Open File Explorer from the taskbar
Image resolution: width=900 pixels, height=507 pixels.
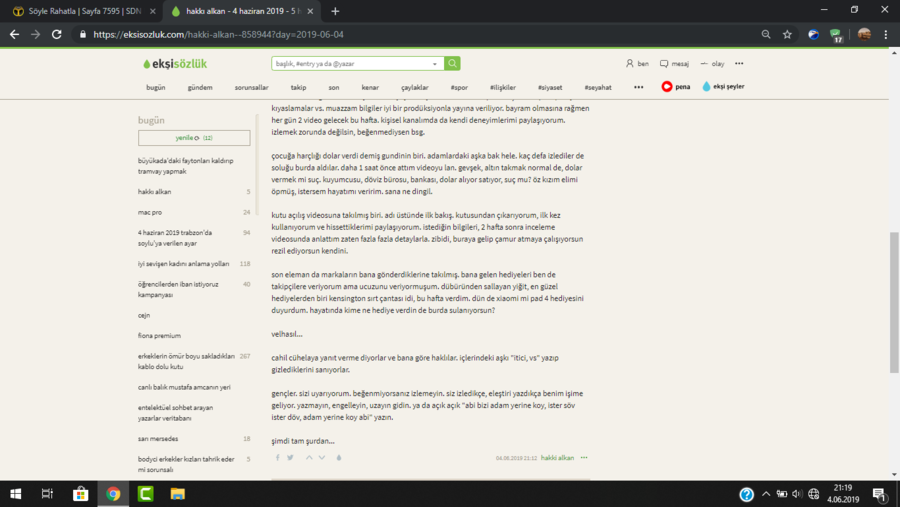(177, 494)
